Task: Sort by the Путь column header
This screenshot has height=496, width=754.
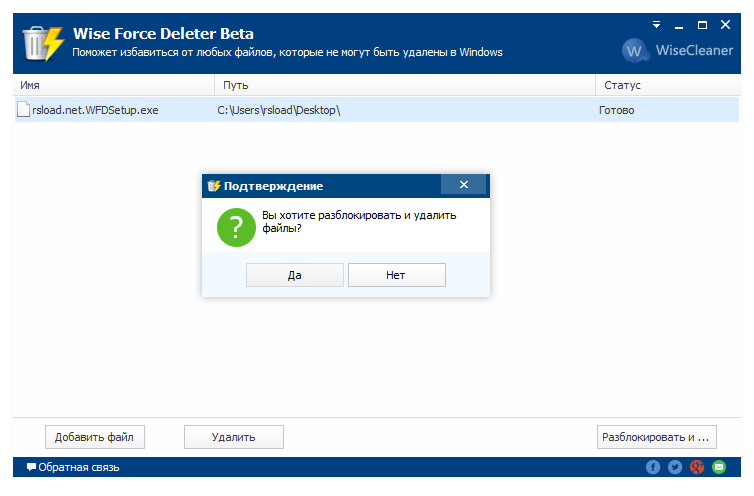Action: [405, 85]
